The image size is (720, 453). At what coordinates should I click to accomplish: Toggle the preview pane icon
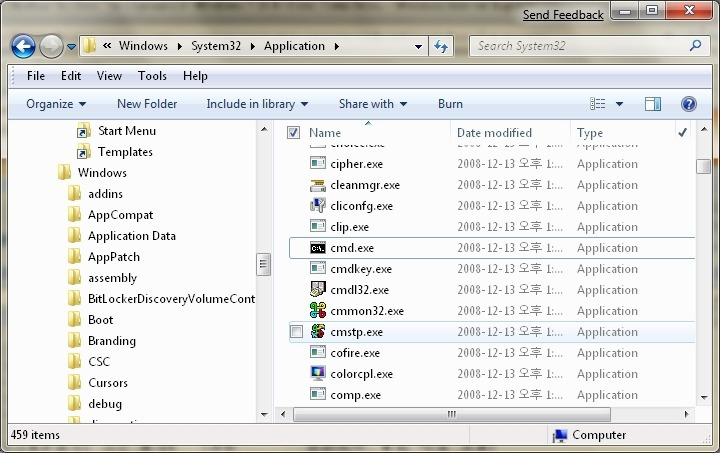652,104
